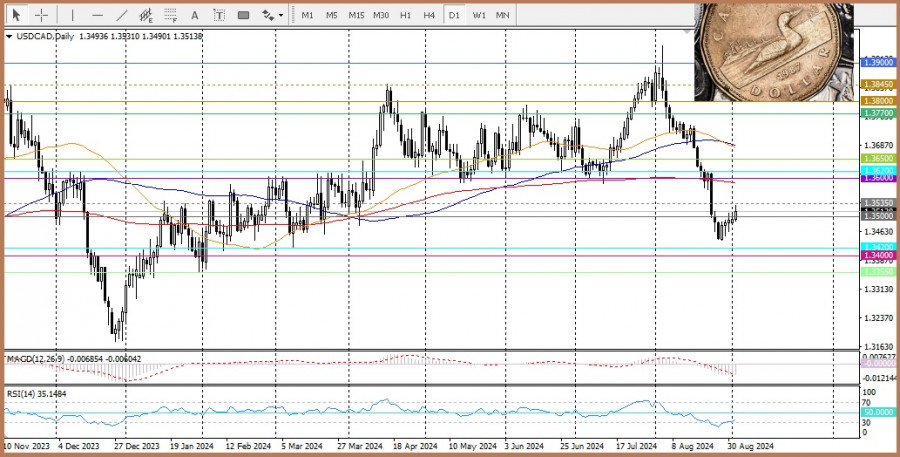This screenshot has width=900, height=457.
Task: Select the trendline drawing tool
Action: pos(122,15)
